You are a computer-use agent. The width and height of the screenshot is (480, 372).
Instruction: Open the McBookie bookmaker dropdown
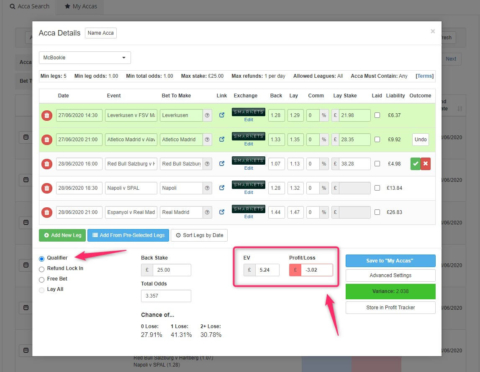tap(85, 58)
